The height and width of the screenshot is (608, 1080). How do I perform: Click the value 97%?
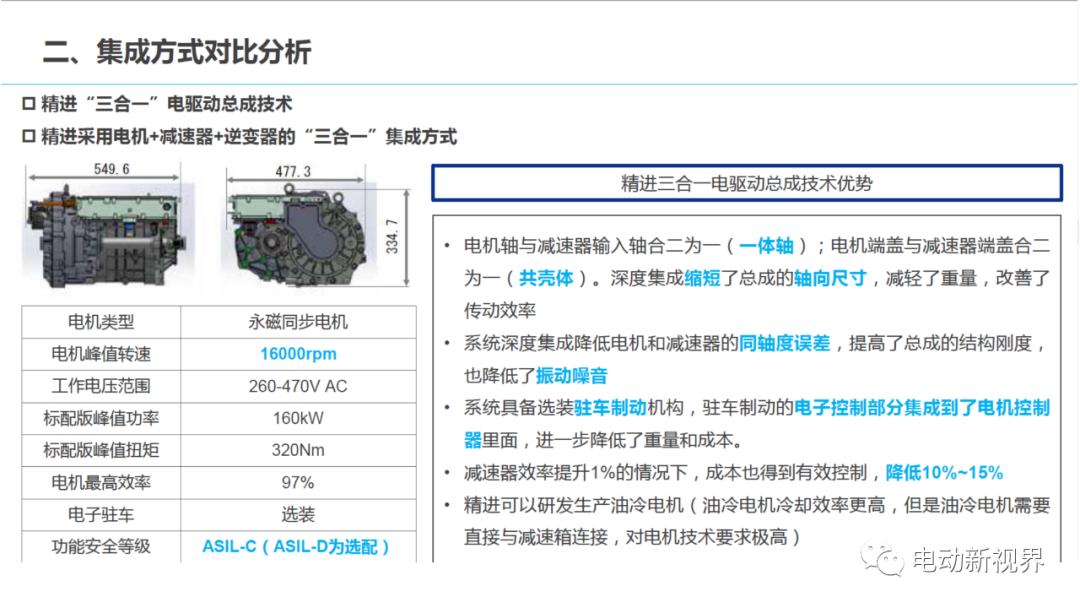point(298,483)
